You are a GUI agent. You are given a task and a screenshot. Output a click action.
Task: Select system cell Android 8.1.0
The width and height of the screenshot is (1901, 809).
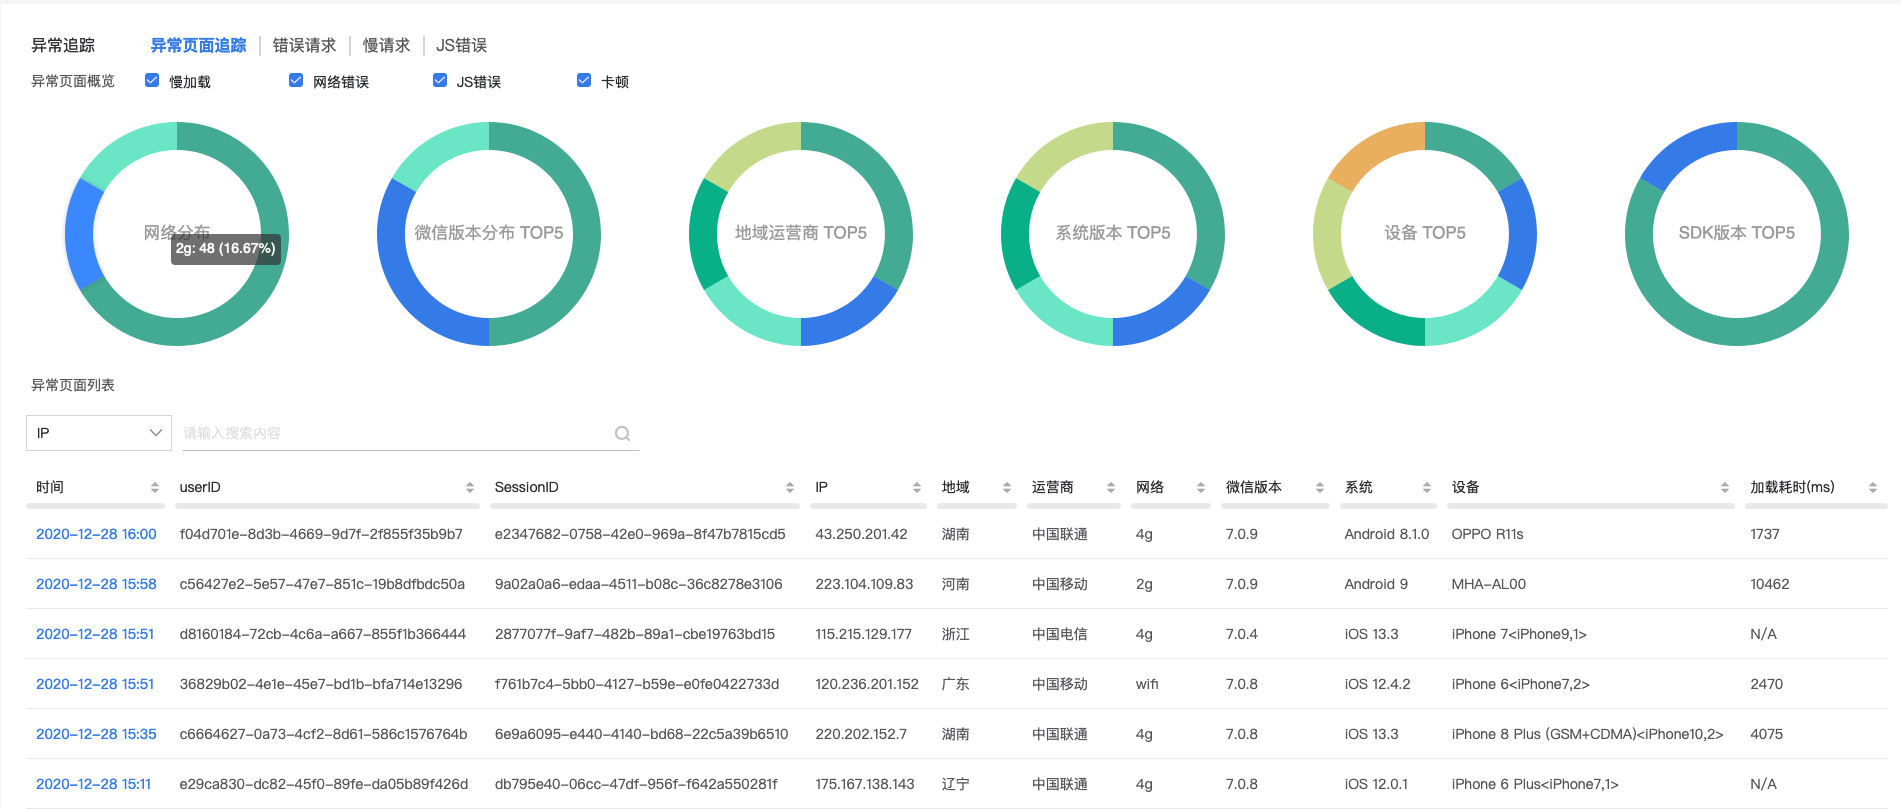(x=1386, y=534)
